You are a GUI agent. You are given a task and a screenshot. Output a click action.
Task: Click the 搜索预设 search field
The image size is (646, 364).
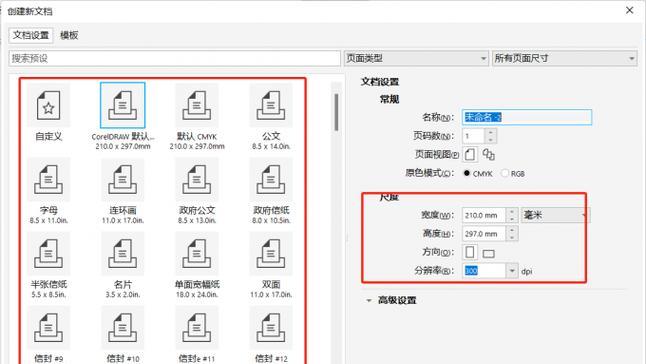[174, 58]
